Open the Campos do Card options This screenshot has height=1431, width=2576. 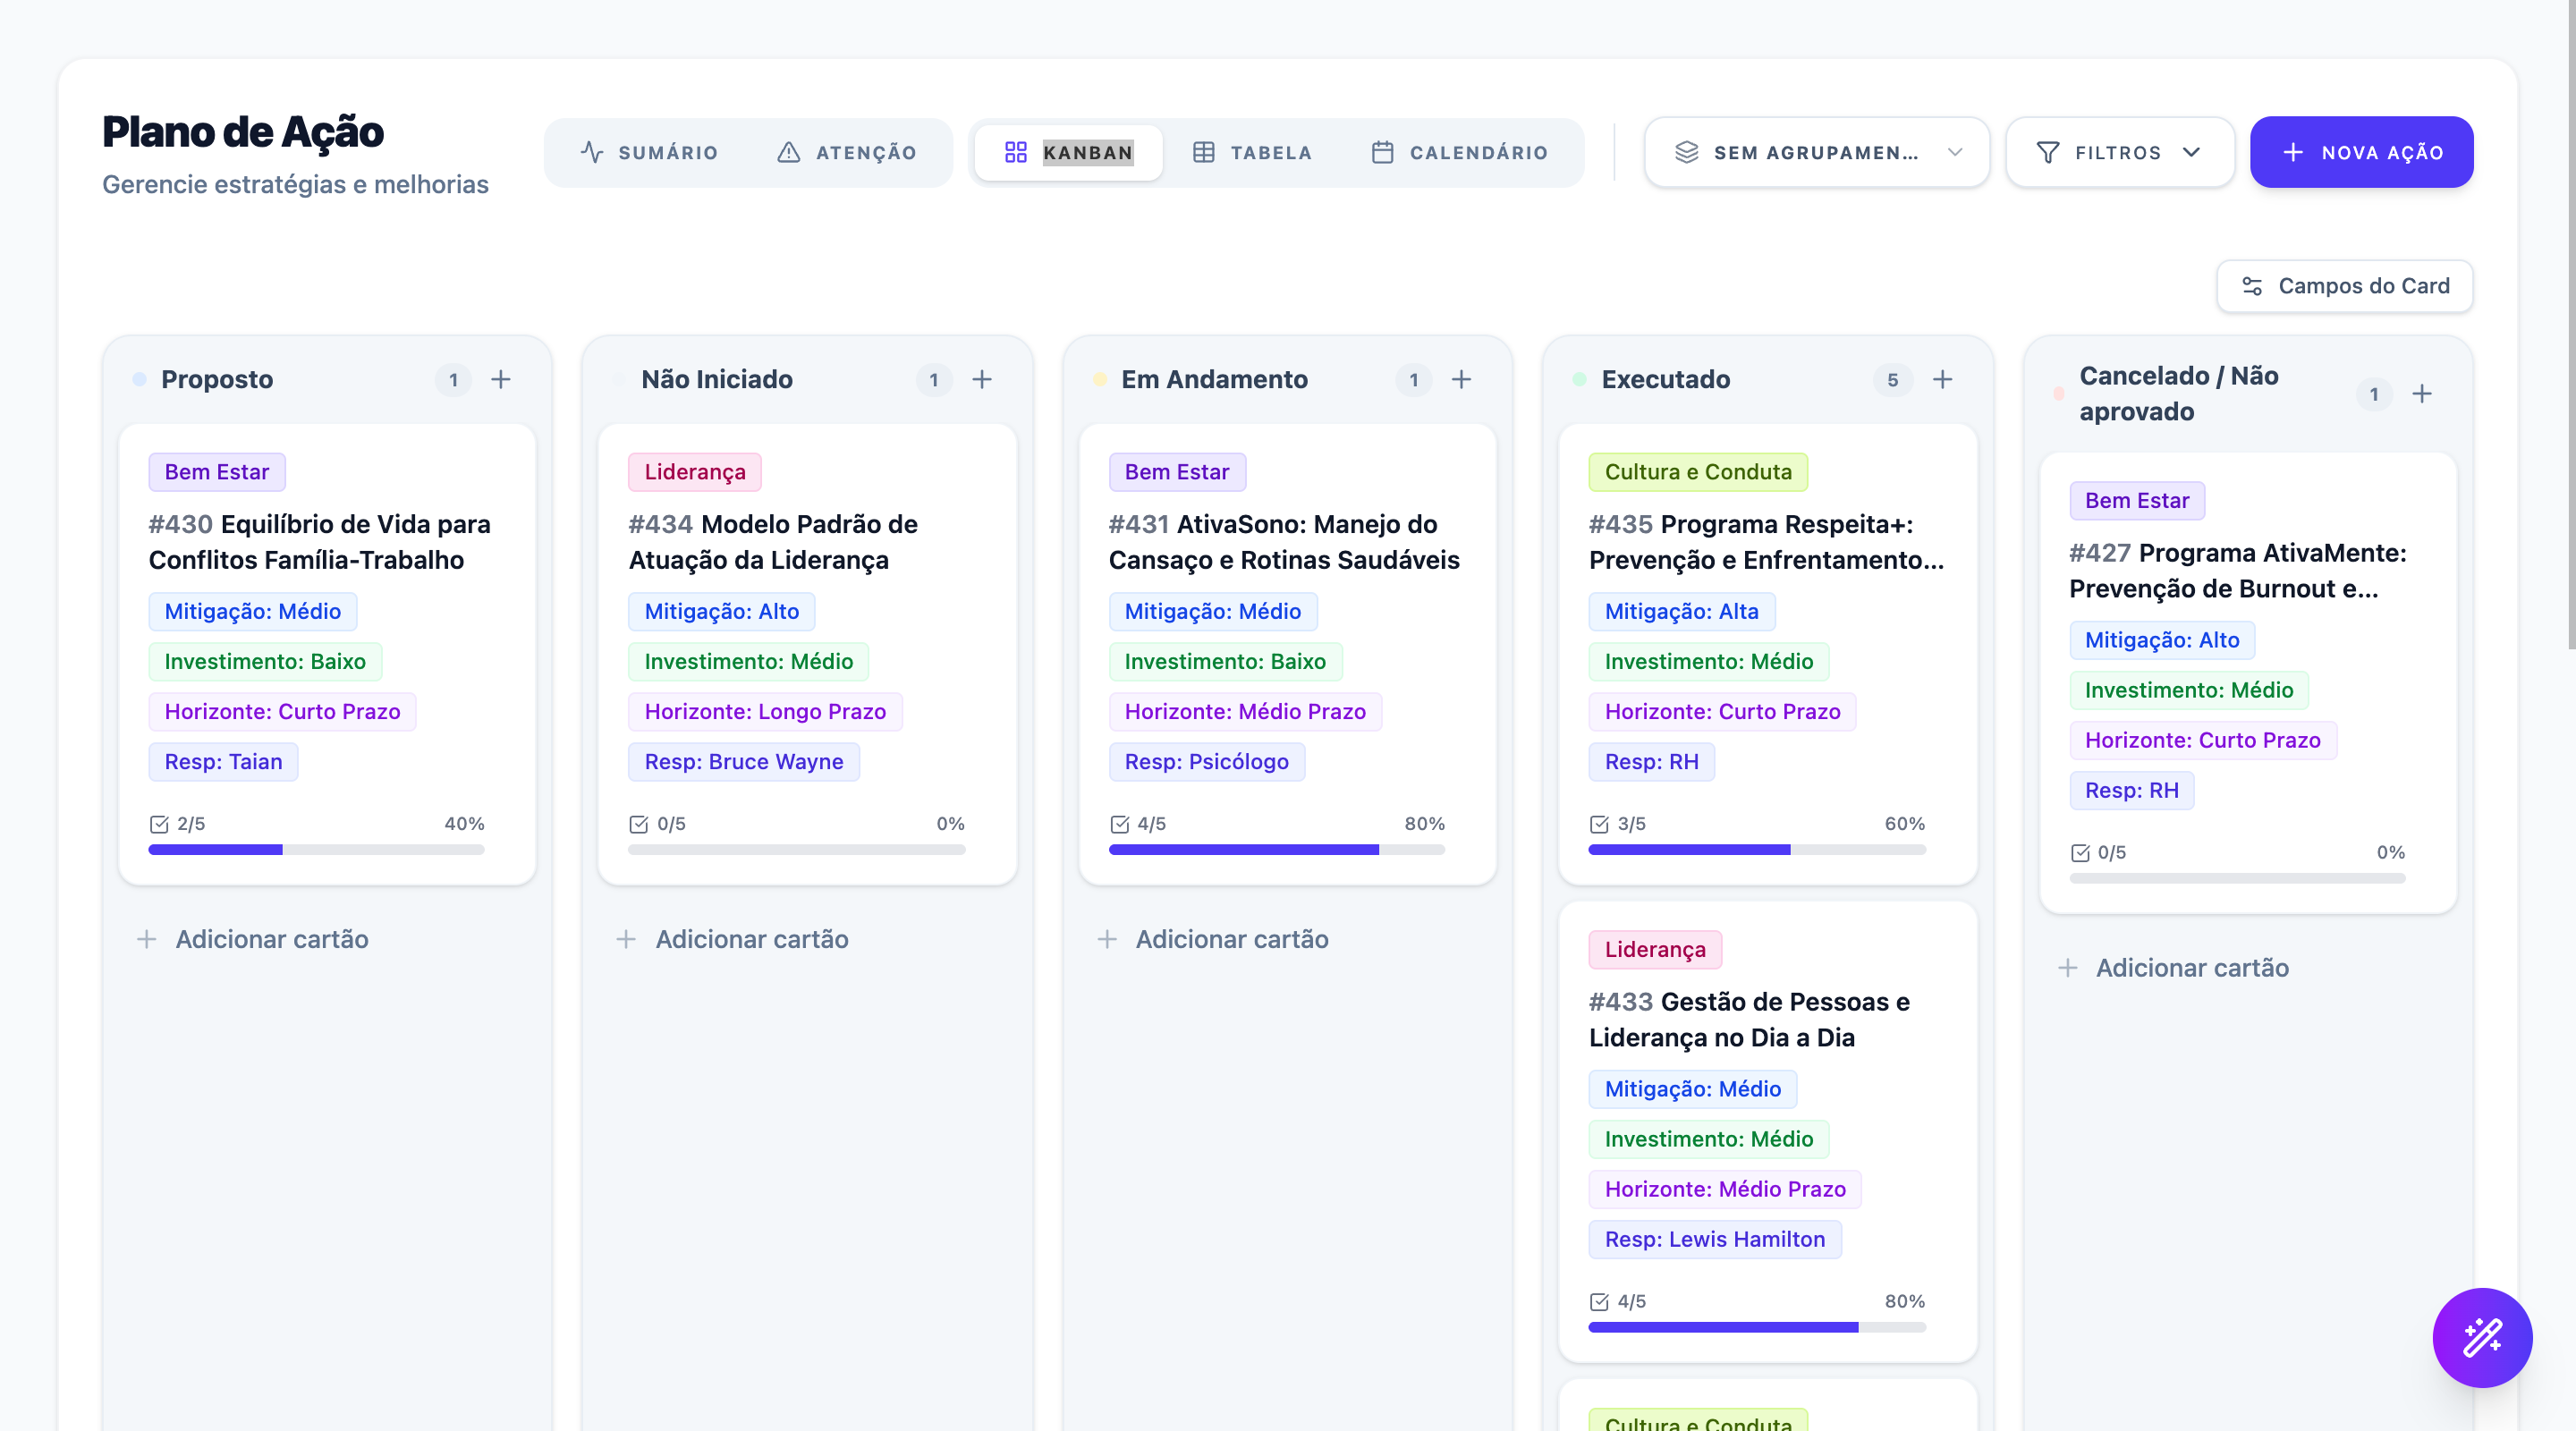2345,286
